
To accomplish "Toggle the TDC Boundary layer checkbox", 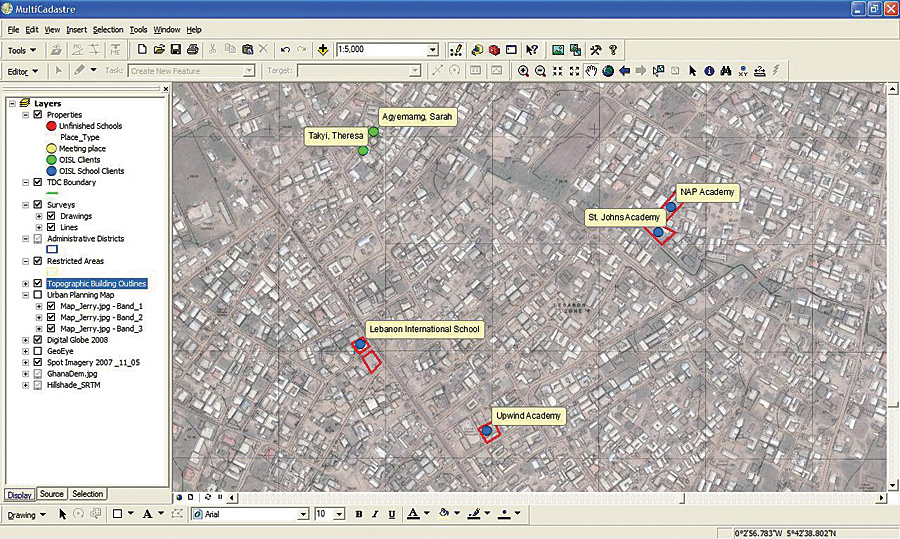I will click(x=38, y=182).
